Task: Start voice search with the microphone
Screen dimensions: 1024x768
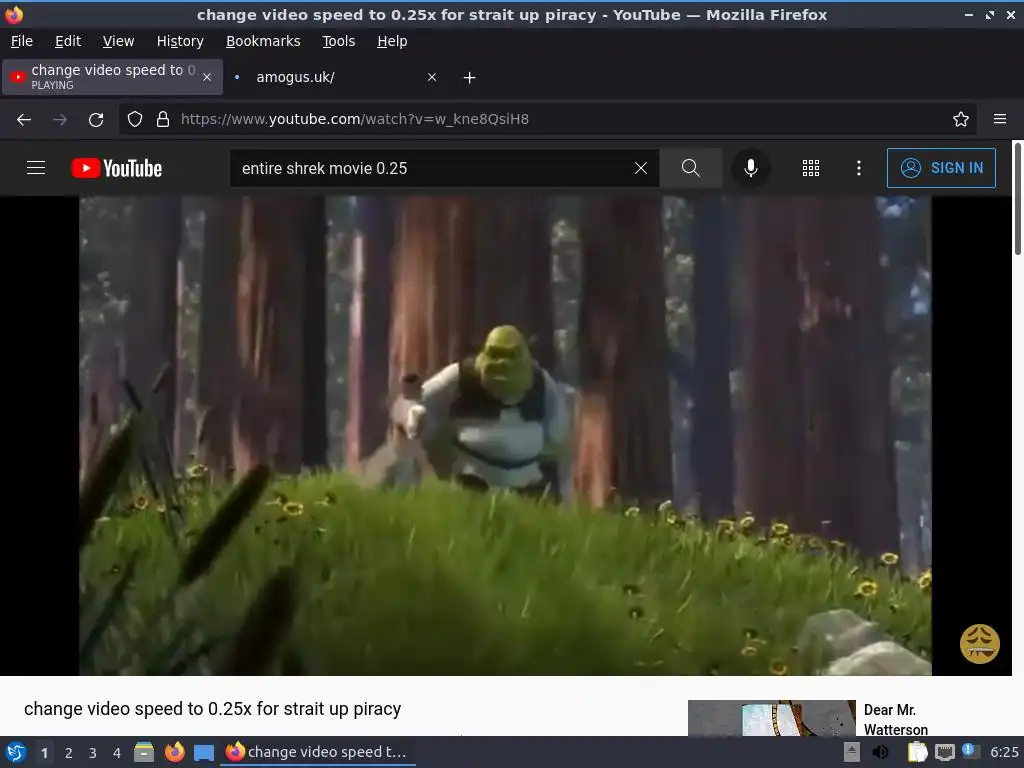Action: (750, 168)
